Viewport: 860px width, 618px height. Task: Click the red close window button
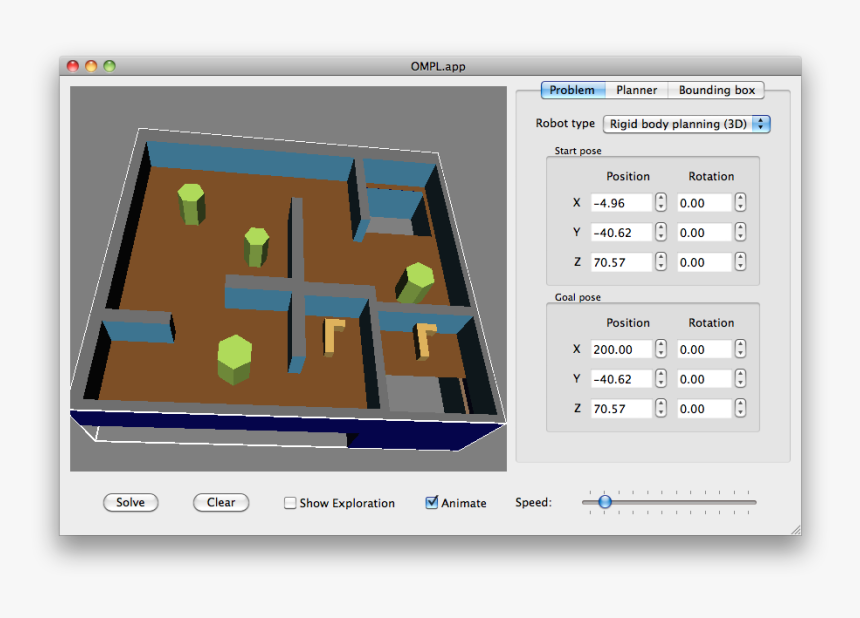[73, 66]
